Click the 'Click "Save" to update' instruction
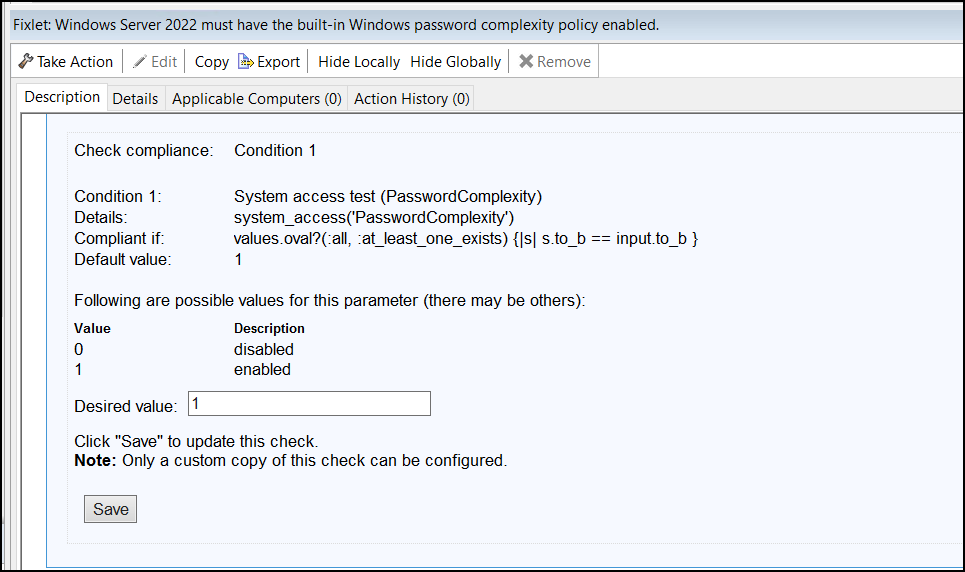The height and width of the screenshot is (572, 965). click(196, 441)
